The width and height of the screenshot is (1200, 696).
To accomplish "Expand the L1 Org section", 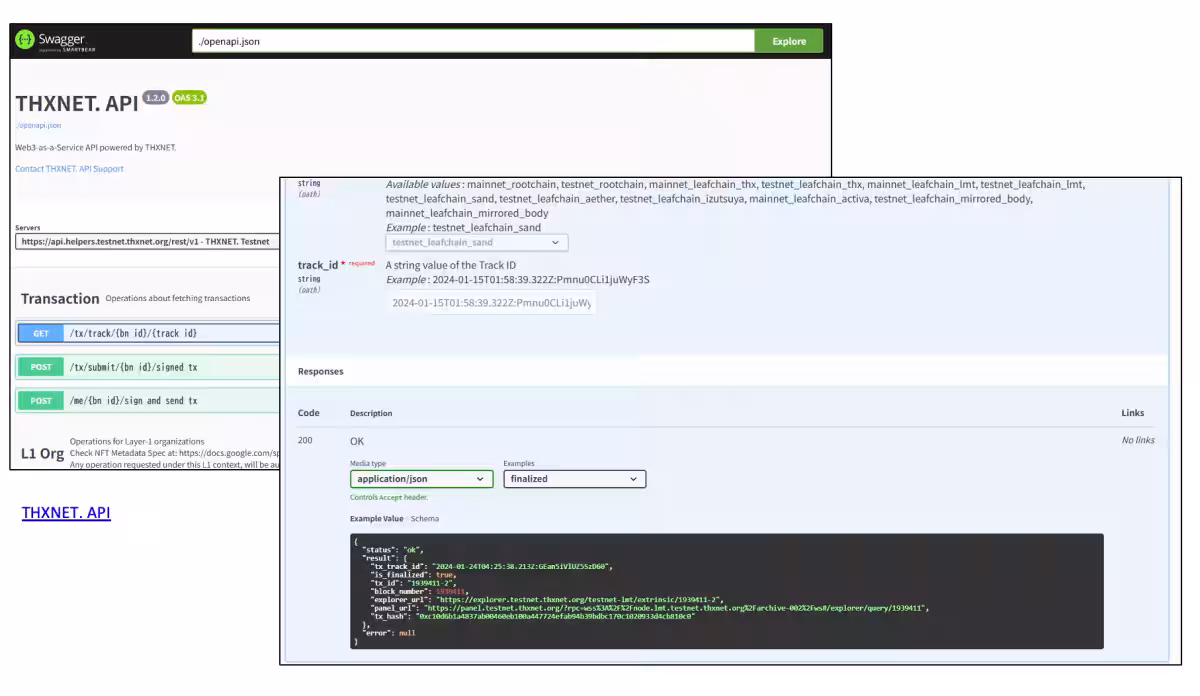I will (x=42, y=454).
